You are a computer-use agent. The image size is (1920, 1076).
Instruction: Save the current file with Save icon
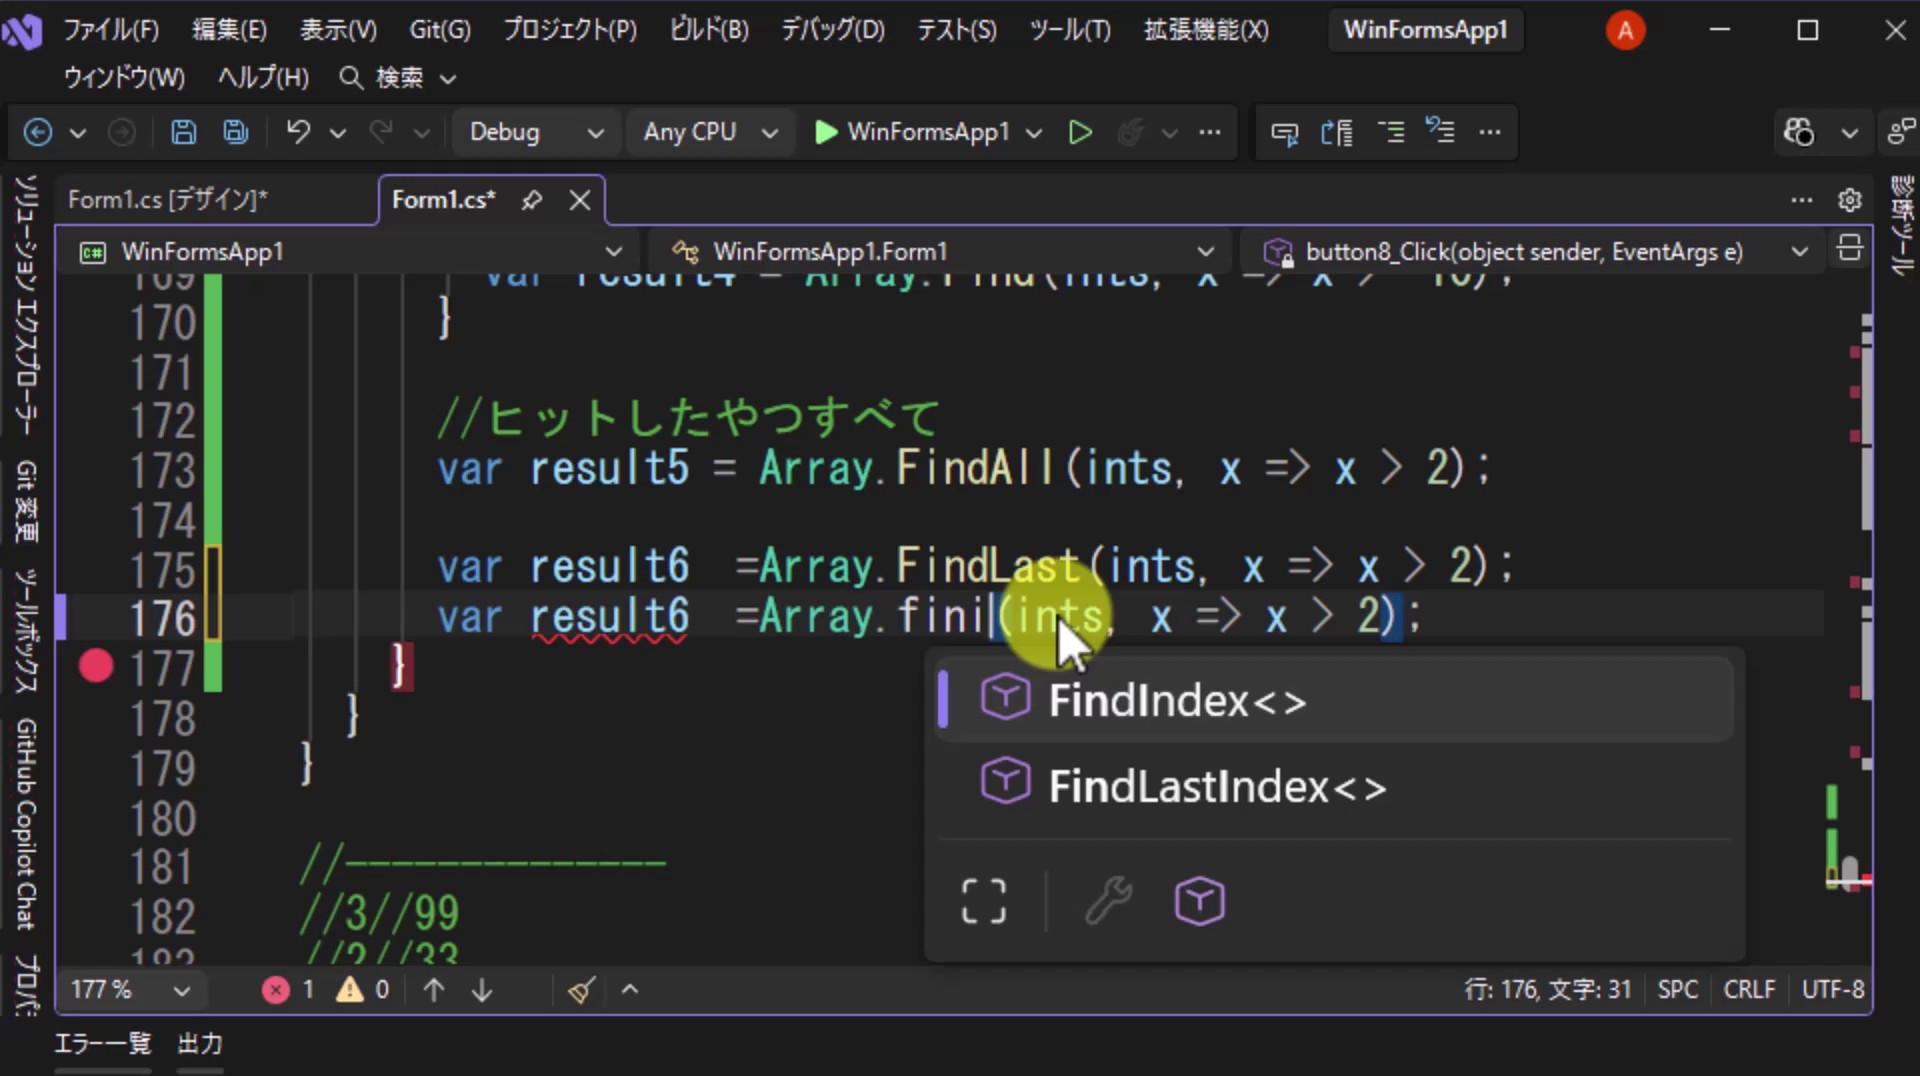point(184,132)
